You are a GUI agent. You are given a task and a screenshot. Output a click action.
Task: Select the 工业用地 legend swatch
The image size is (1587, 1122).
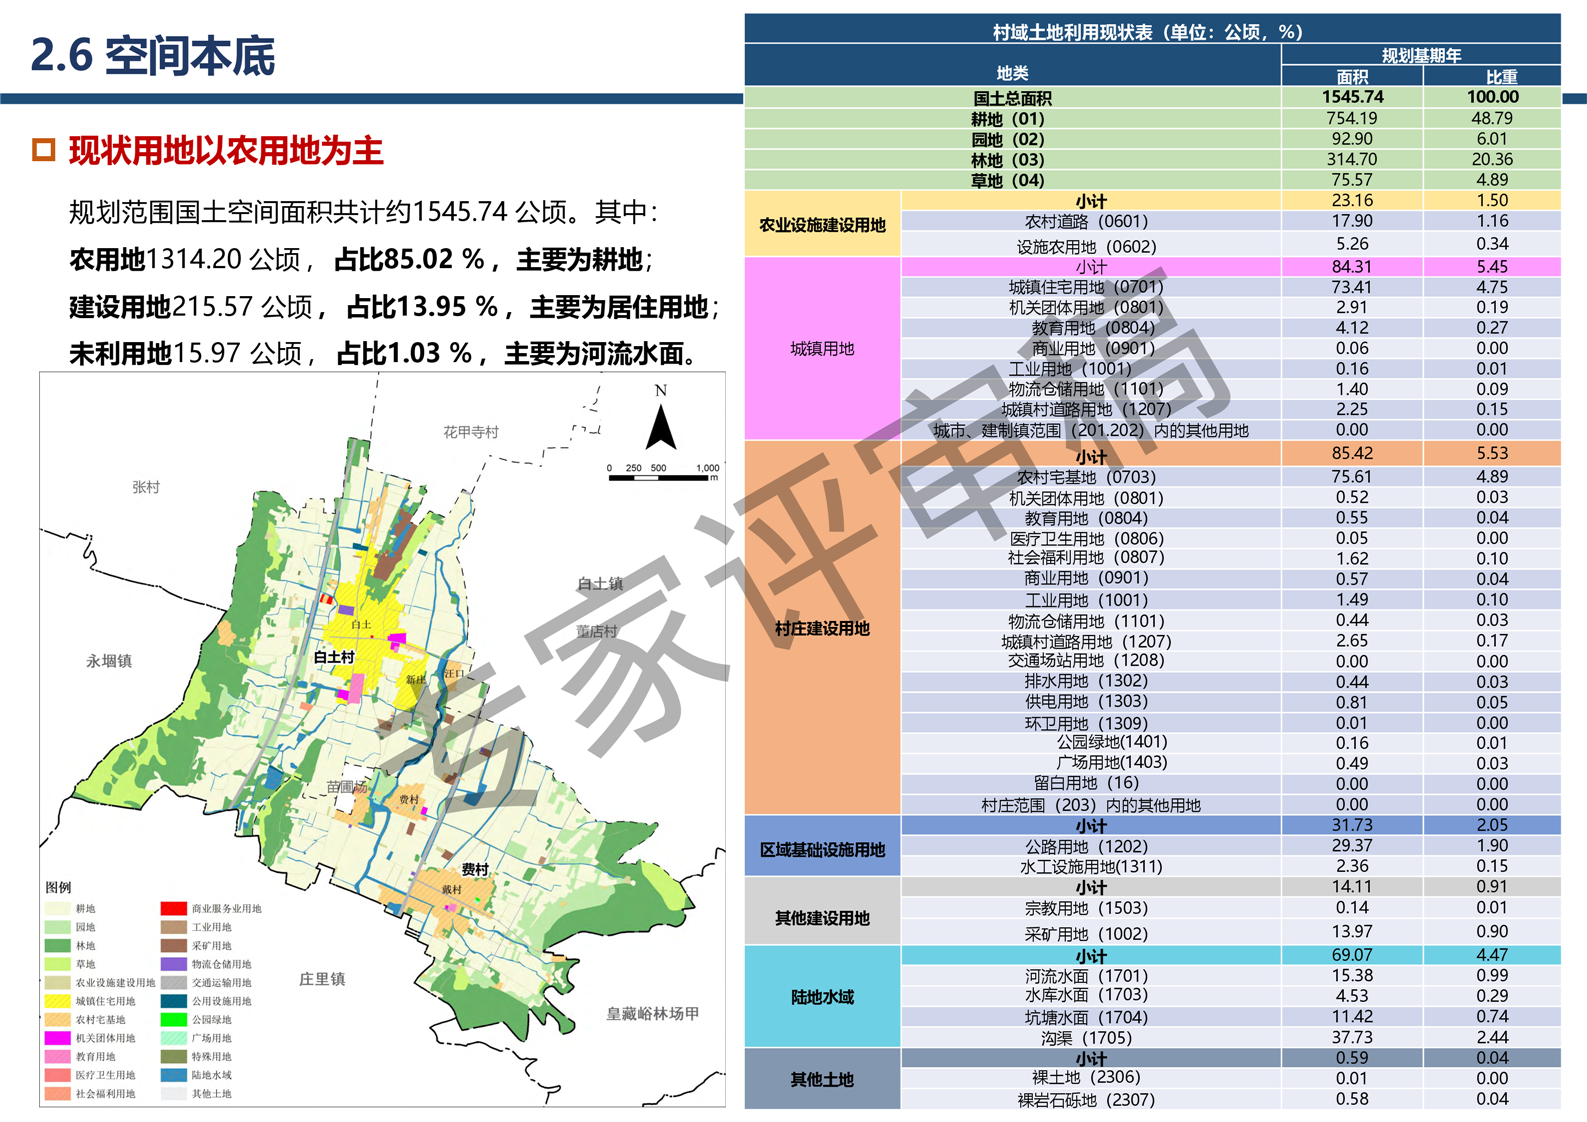coord(174,927)
